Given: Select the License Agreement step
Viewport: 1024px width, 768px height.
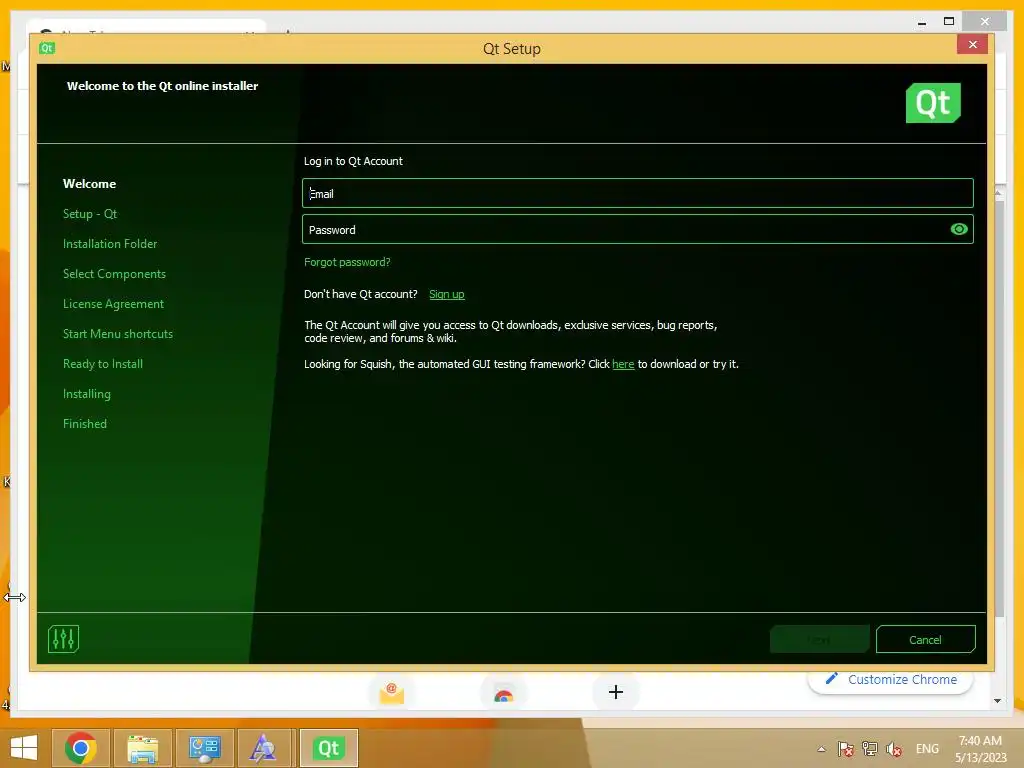Looking at the screenshot, I should click(113, 304).
